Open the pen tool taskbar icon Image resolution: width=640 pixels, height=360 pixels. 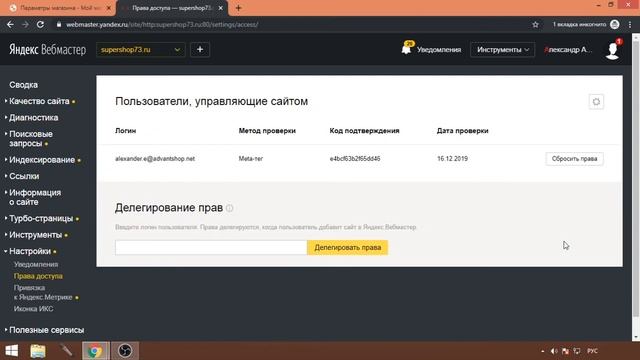click(x=66, y=351)
